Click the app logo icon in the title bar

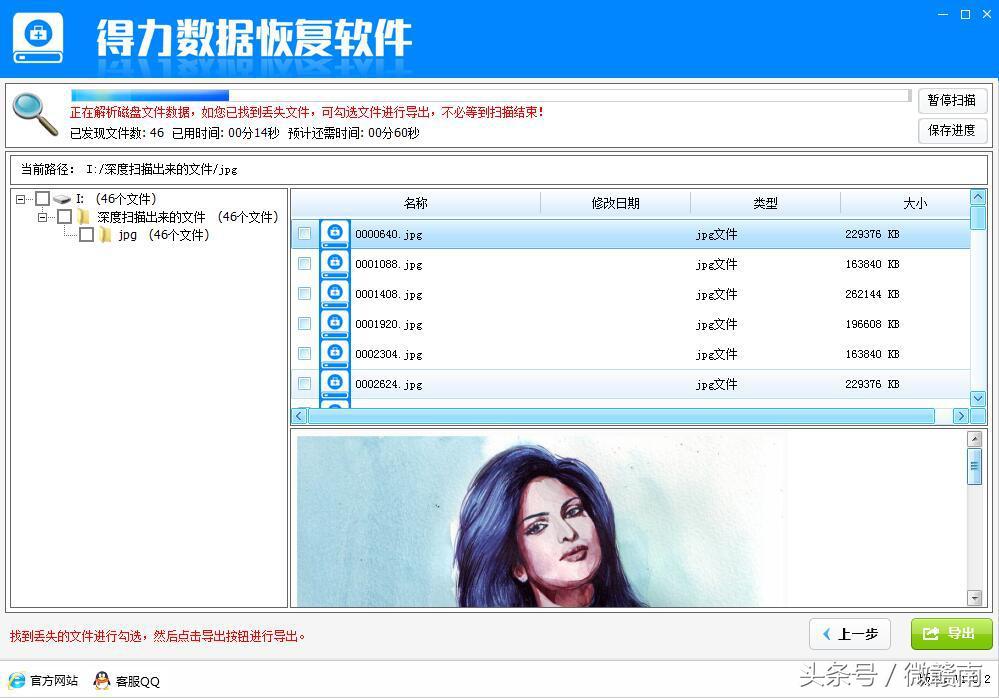36,37
